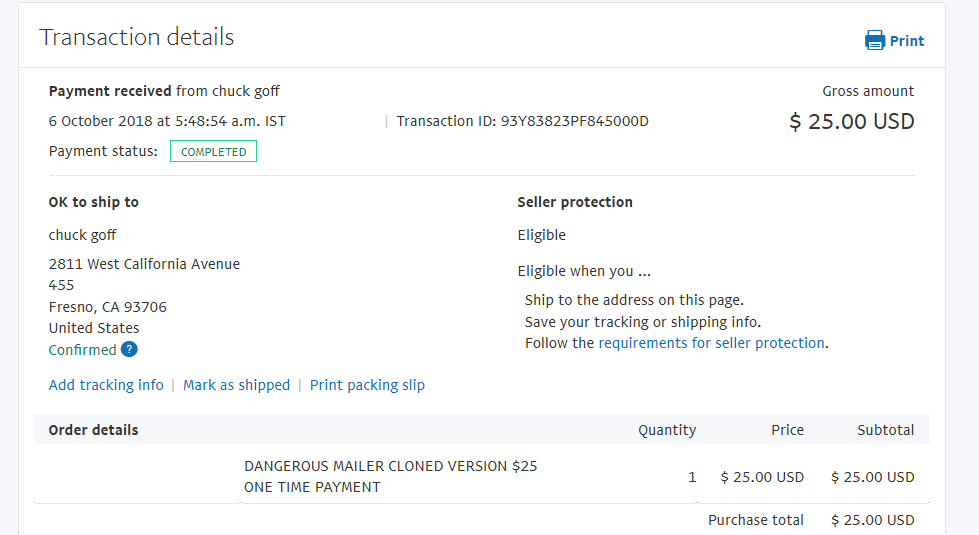The height and width of the screenshot is (535, 979).
Task: Click the Confirmed address status text
Action: click(x=82, y=350)
